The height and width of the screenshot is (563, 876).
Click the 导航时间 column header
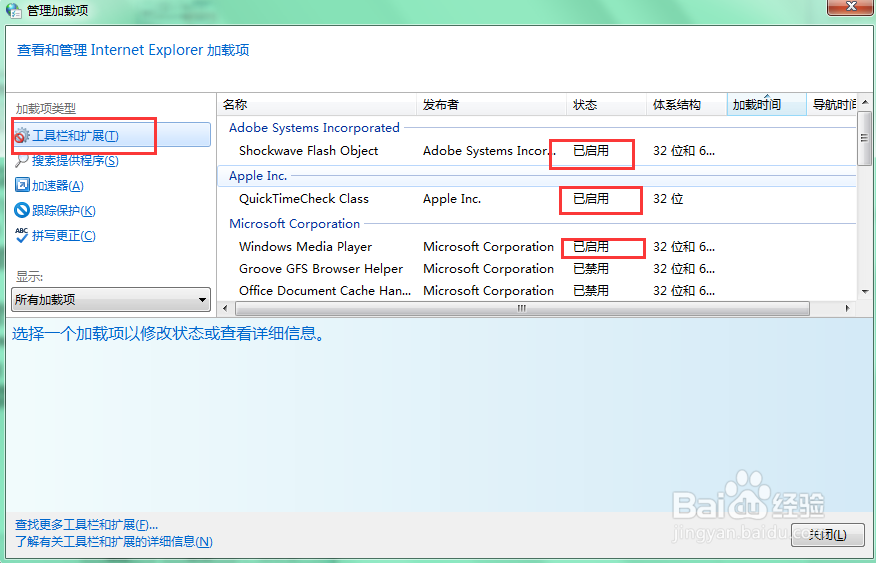pos(831,104)
